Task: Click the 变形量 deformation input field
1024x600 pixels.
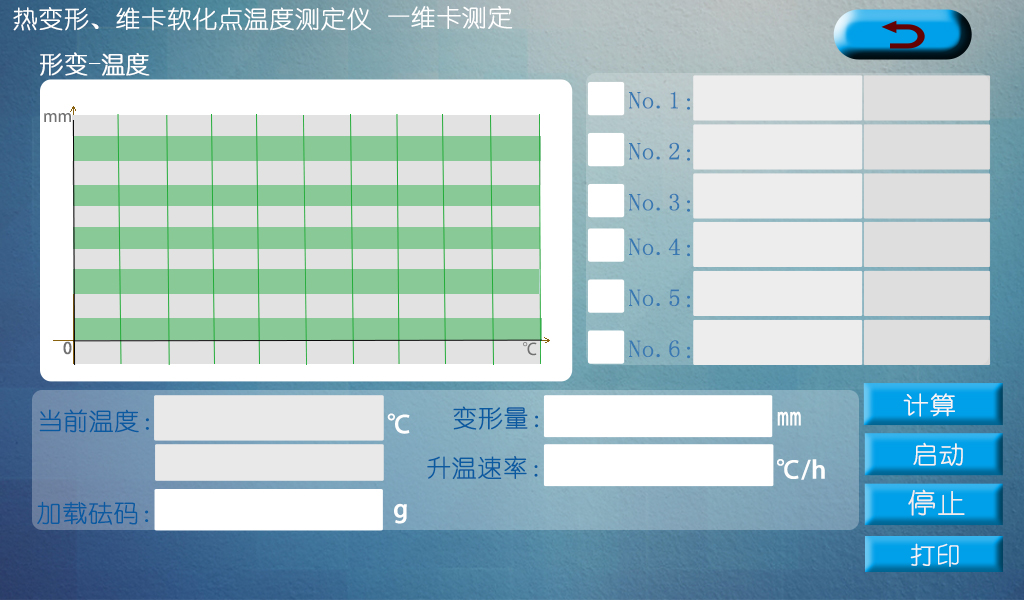Action: coord(658,416)
